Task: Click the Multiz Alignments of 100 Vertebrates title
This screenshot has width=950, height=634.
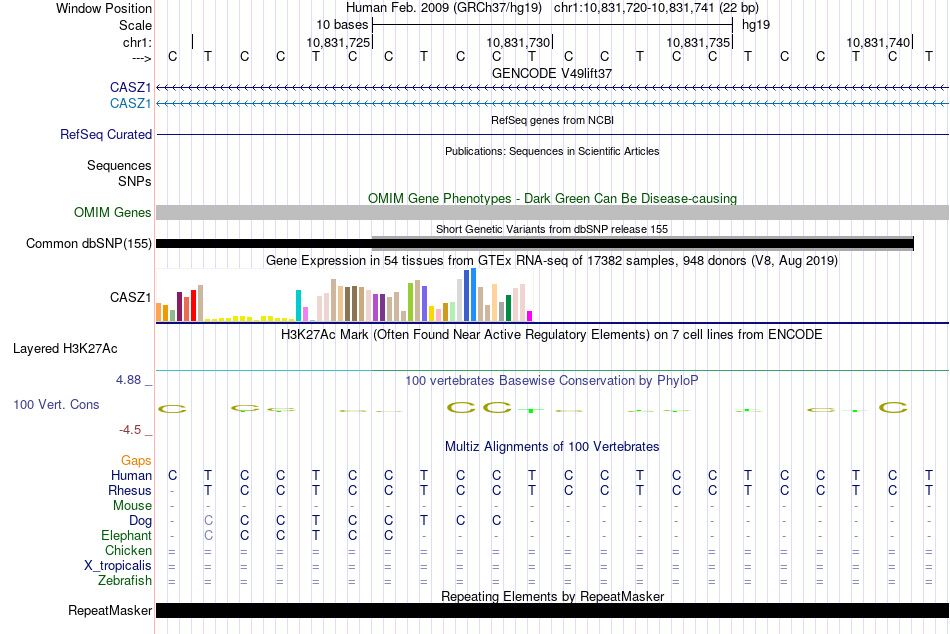Action: tap(552, 446)
